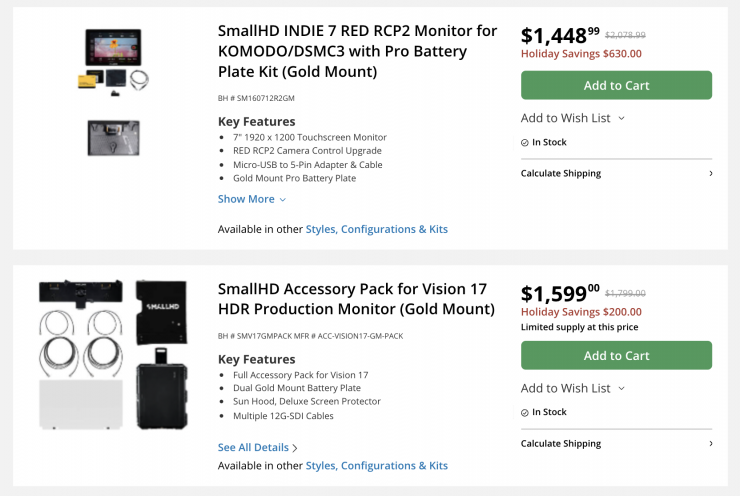Click In Stock checkmark icon for Accessory Pack
Image resolution: width=740 pixels, height=496 pixels.
coord(525,412)
